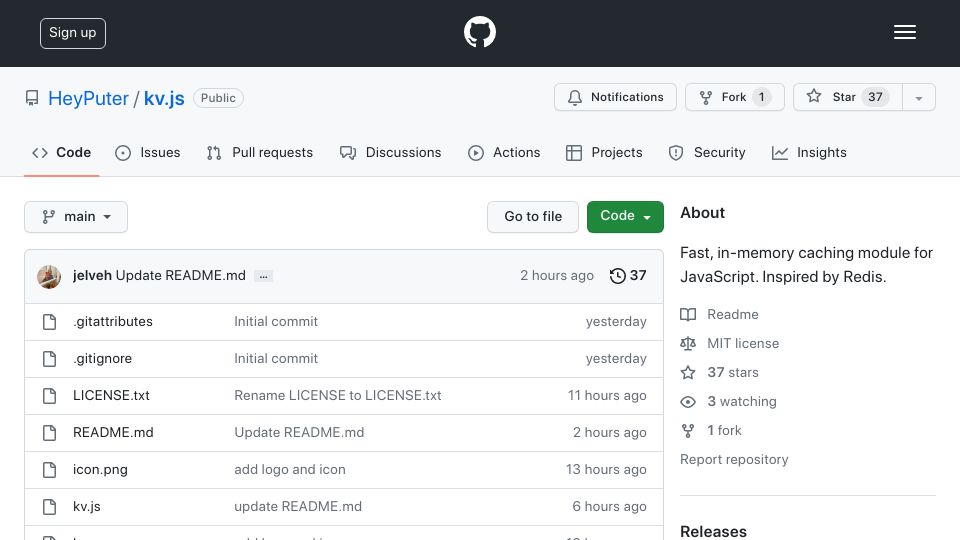The height and width of the screenshot is (540, 960).
Task: Click the book icon beside Readme
Action: [x=688, y=314]
